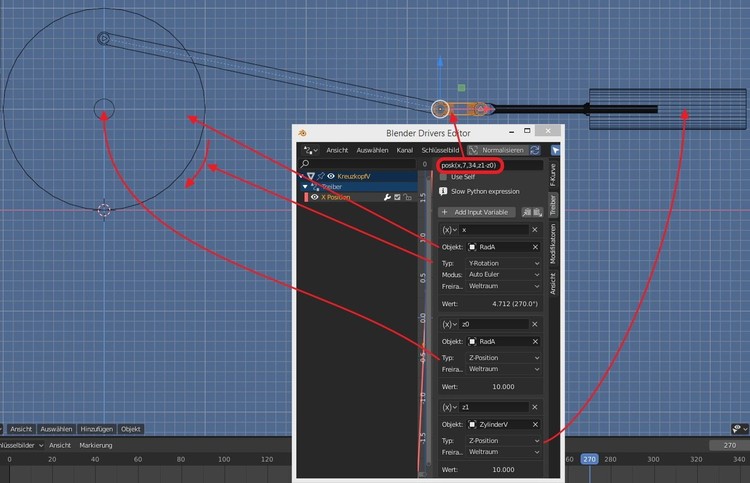Open the timeline Markierung menu

point(96,445)
